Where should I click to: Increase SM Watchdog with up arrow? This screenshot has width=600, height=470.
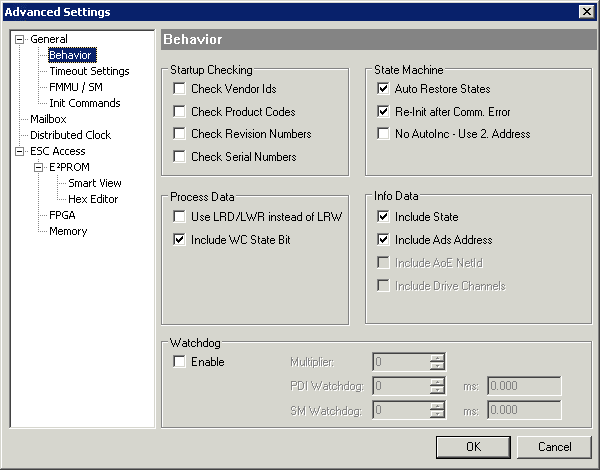click(x=437, y=406)
